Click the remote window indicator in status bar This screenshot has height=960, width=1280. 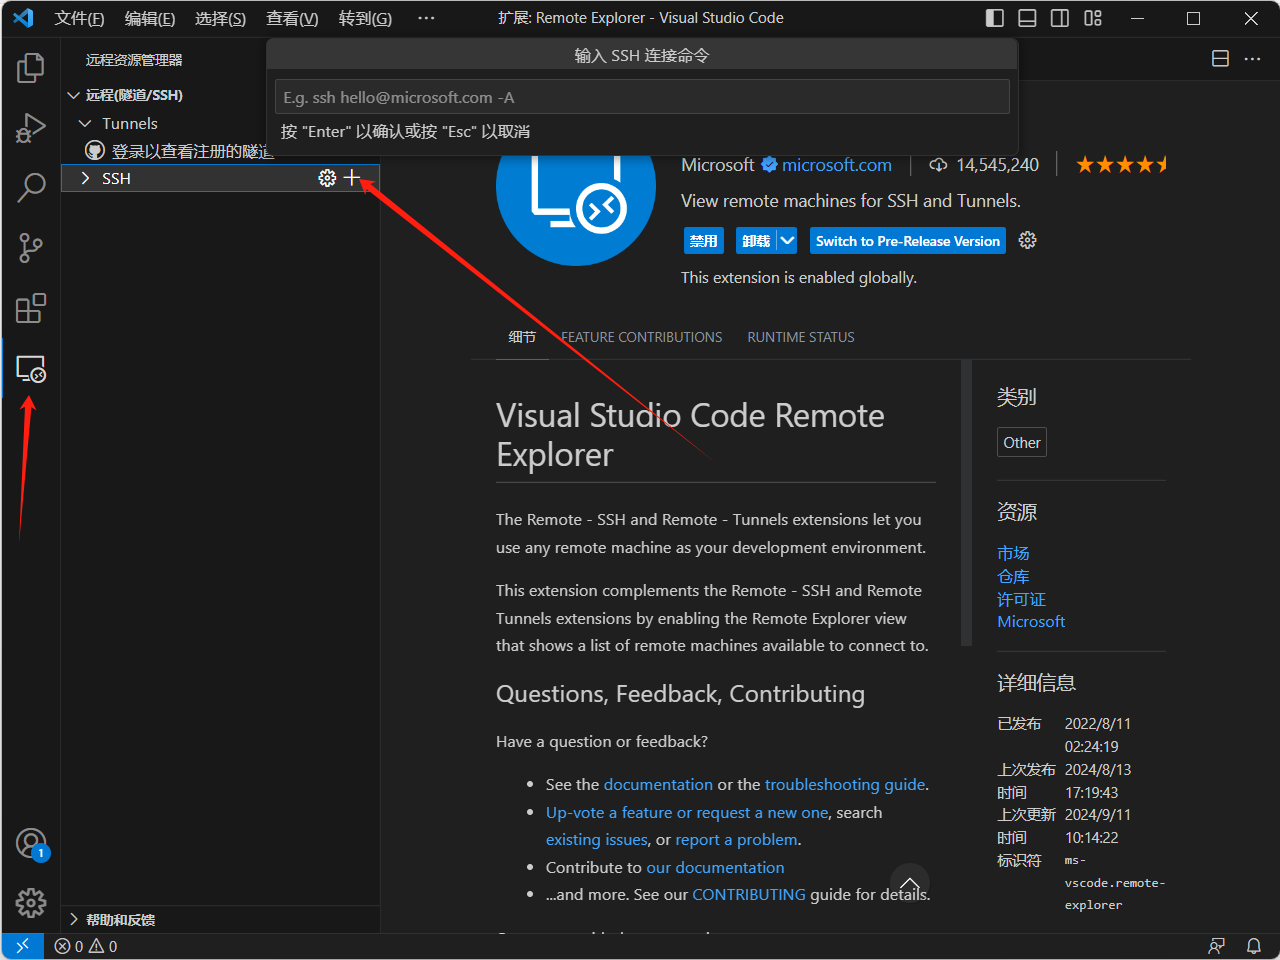coord(22,946)
